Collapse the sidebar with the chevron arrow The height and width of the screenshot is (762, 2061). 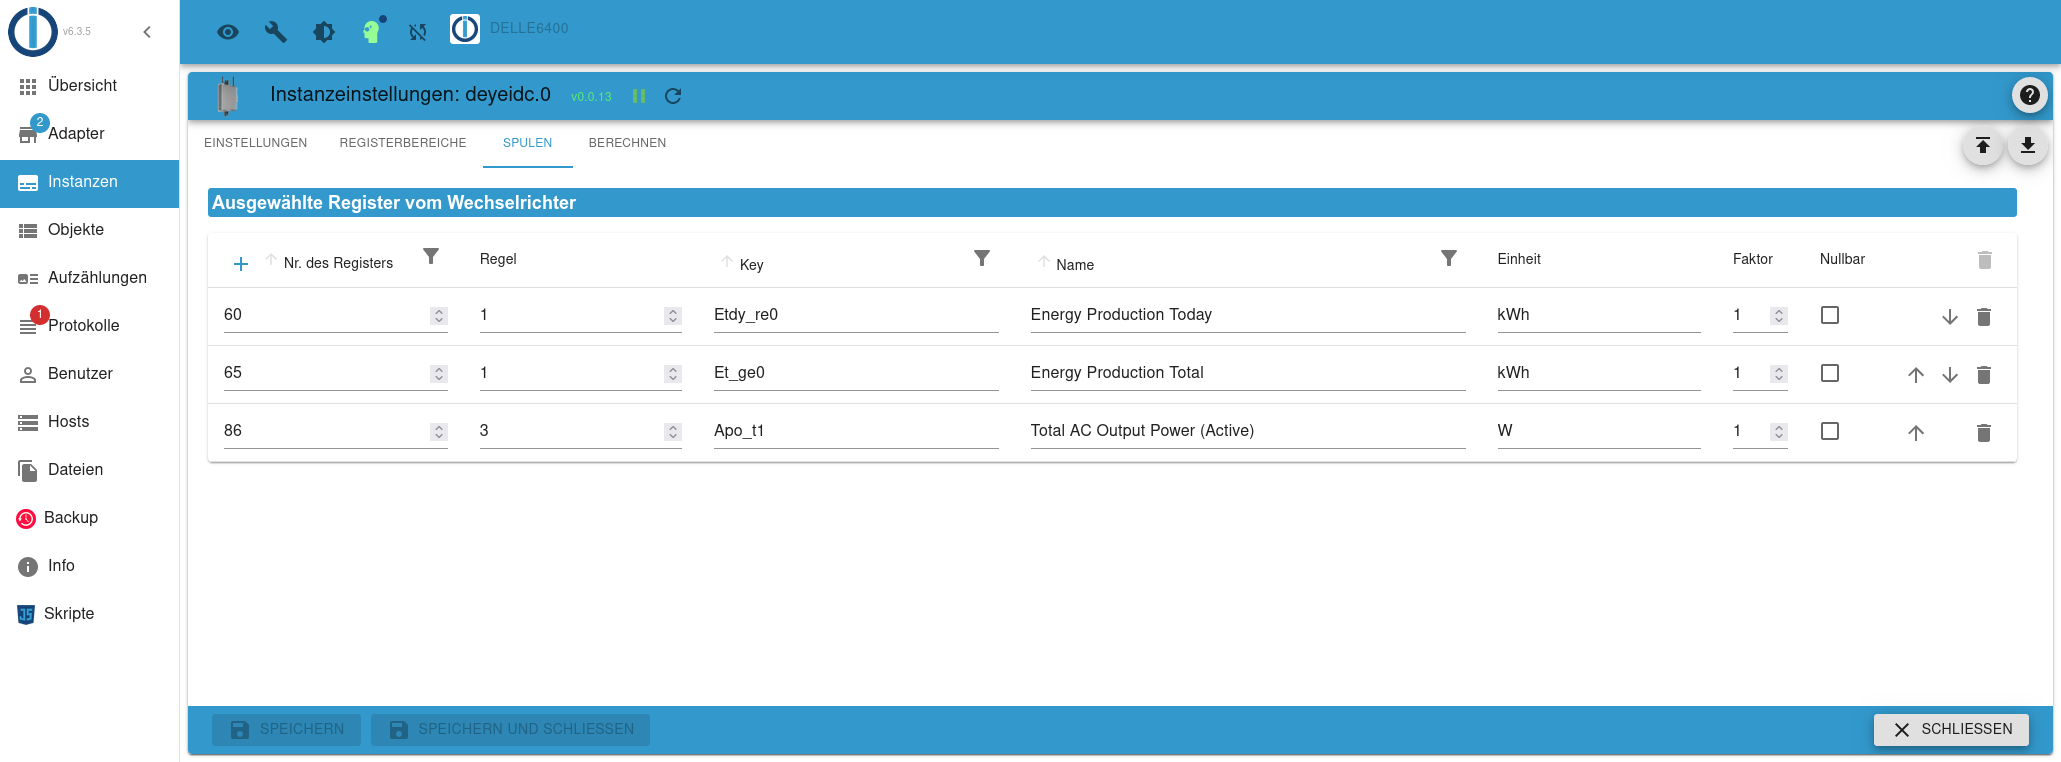147,32
